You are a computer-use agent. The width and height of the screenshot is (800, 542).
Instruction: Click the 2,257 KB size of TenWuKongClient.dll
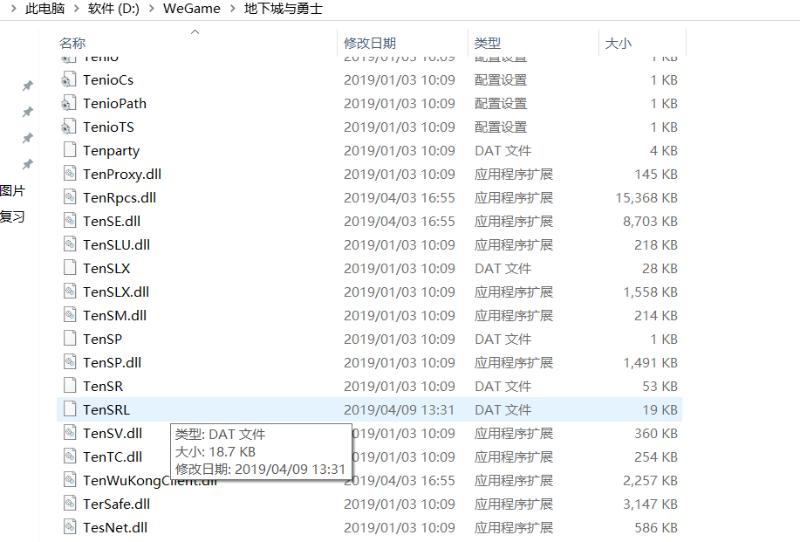coord(650,480)
